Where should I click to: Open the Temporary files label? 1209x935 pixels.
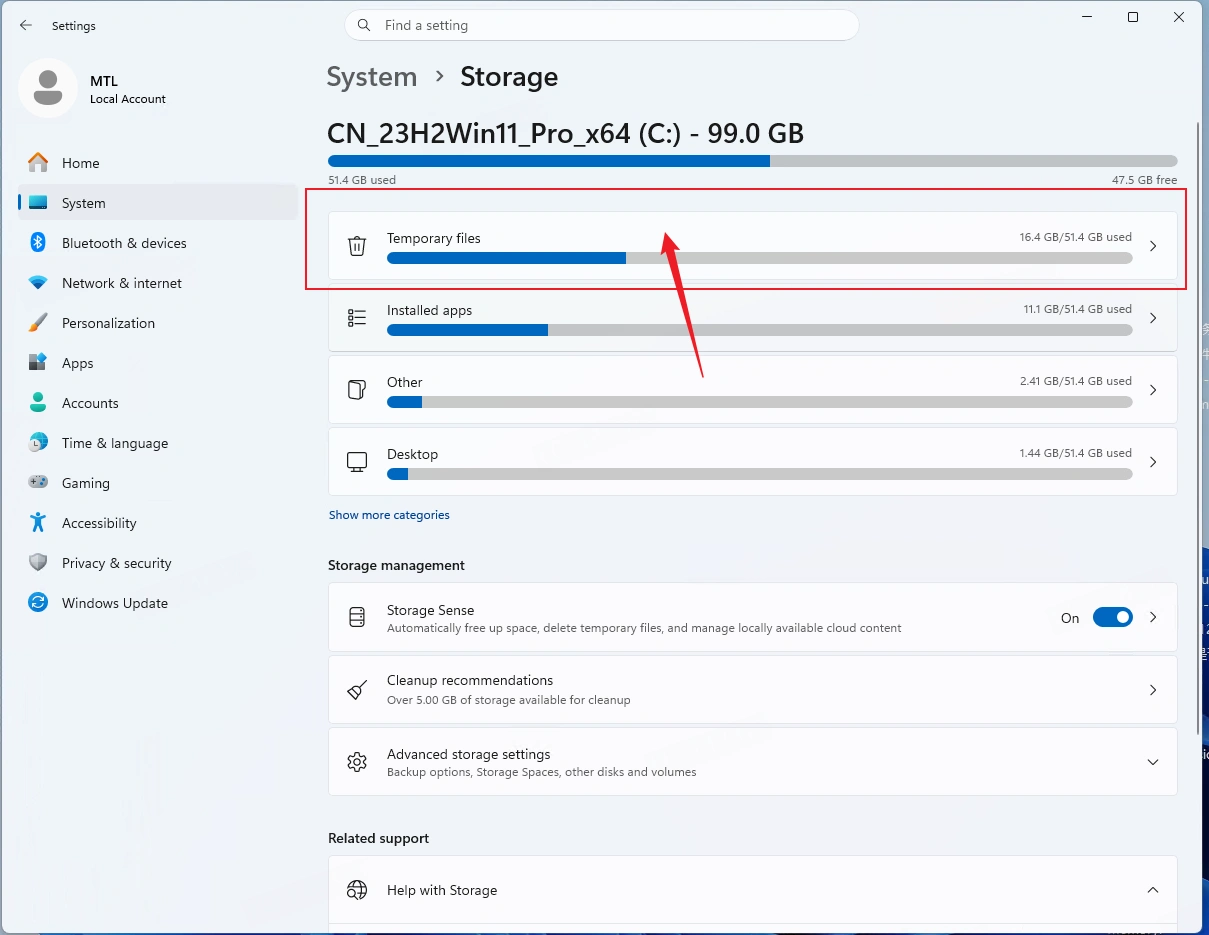pos(434,238)
